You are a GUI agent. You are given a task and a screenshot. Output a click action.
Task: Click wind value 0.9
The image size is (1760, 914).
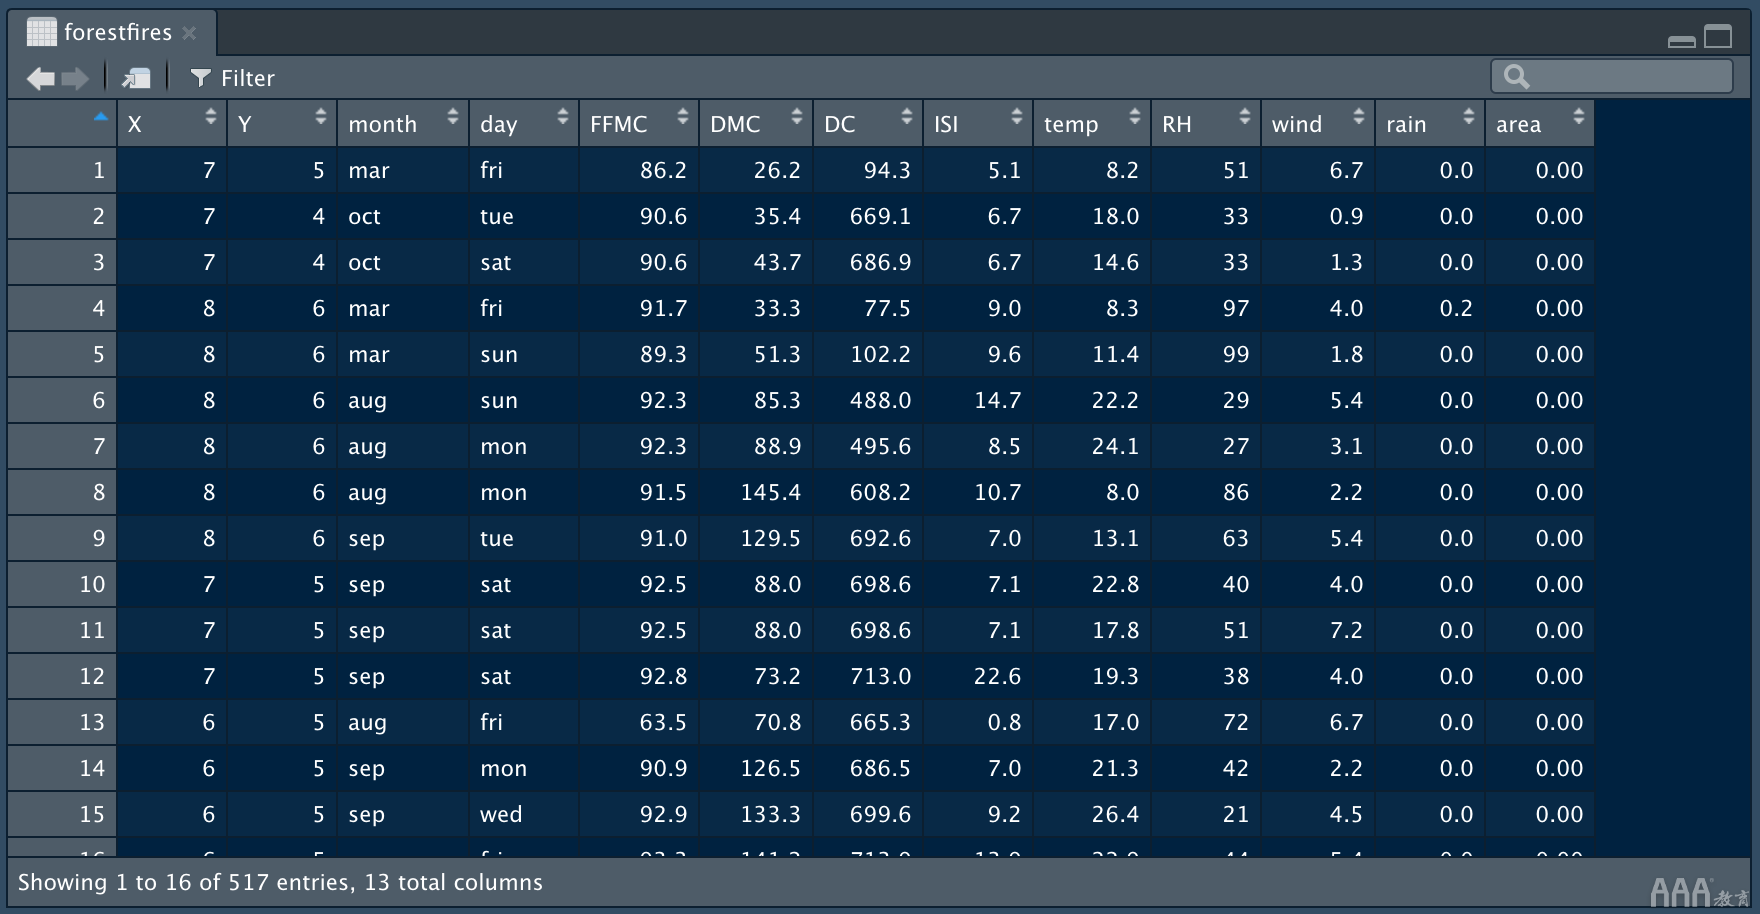(x=1346, y=217)
